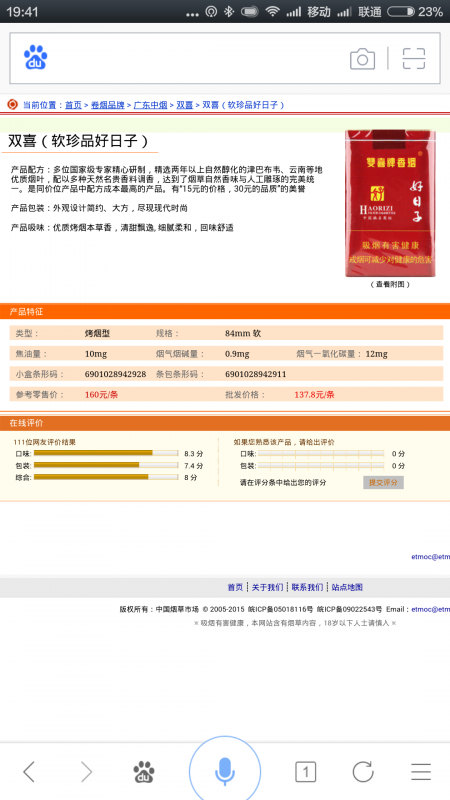Click 提交评分 submit rating button
Viewport: 450px width, 800px height.
pos(383,482)
